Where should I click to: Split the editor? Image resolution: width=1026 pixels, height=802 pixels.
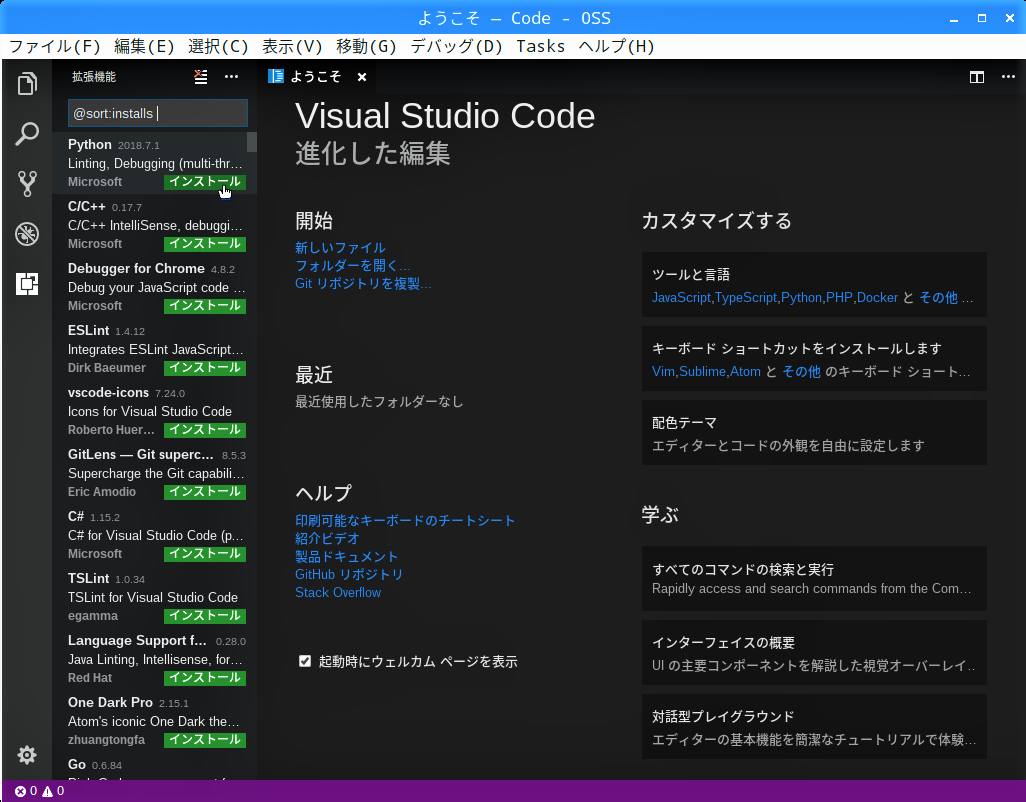point(977,77)
